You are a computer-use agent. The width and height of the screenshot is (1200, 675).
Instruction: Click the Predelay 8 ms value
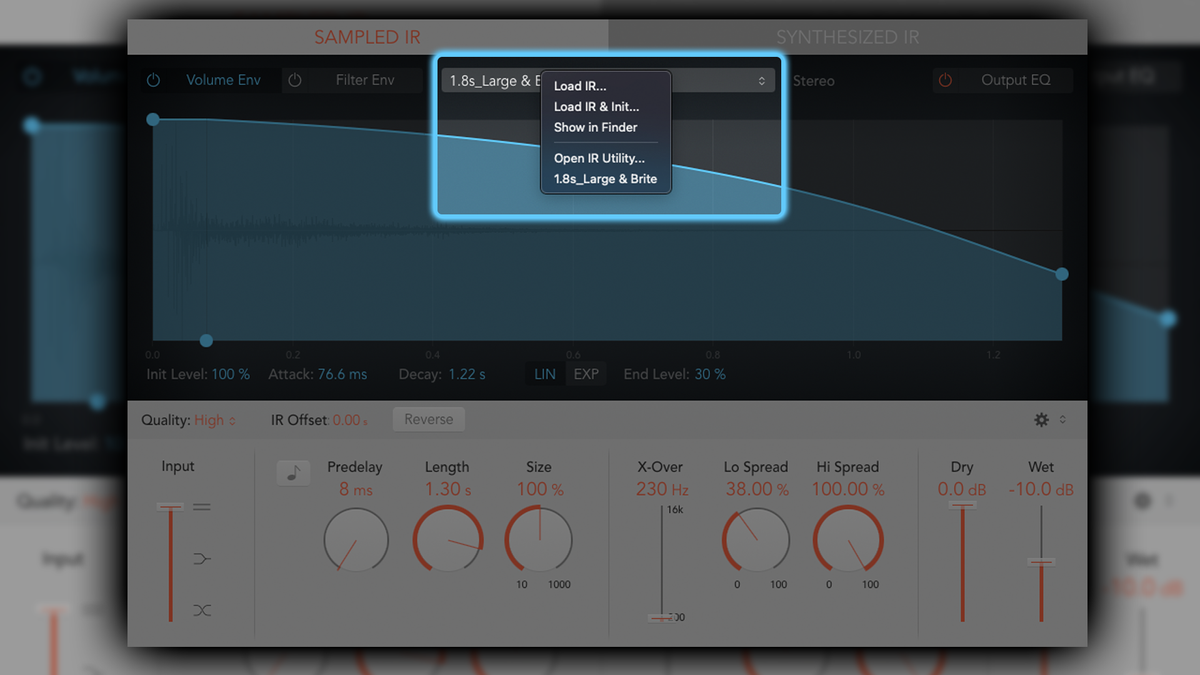(x=355, y=489)
